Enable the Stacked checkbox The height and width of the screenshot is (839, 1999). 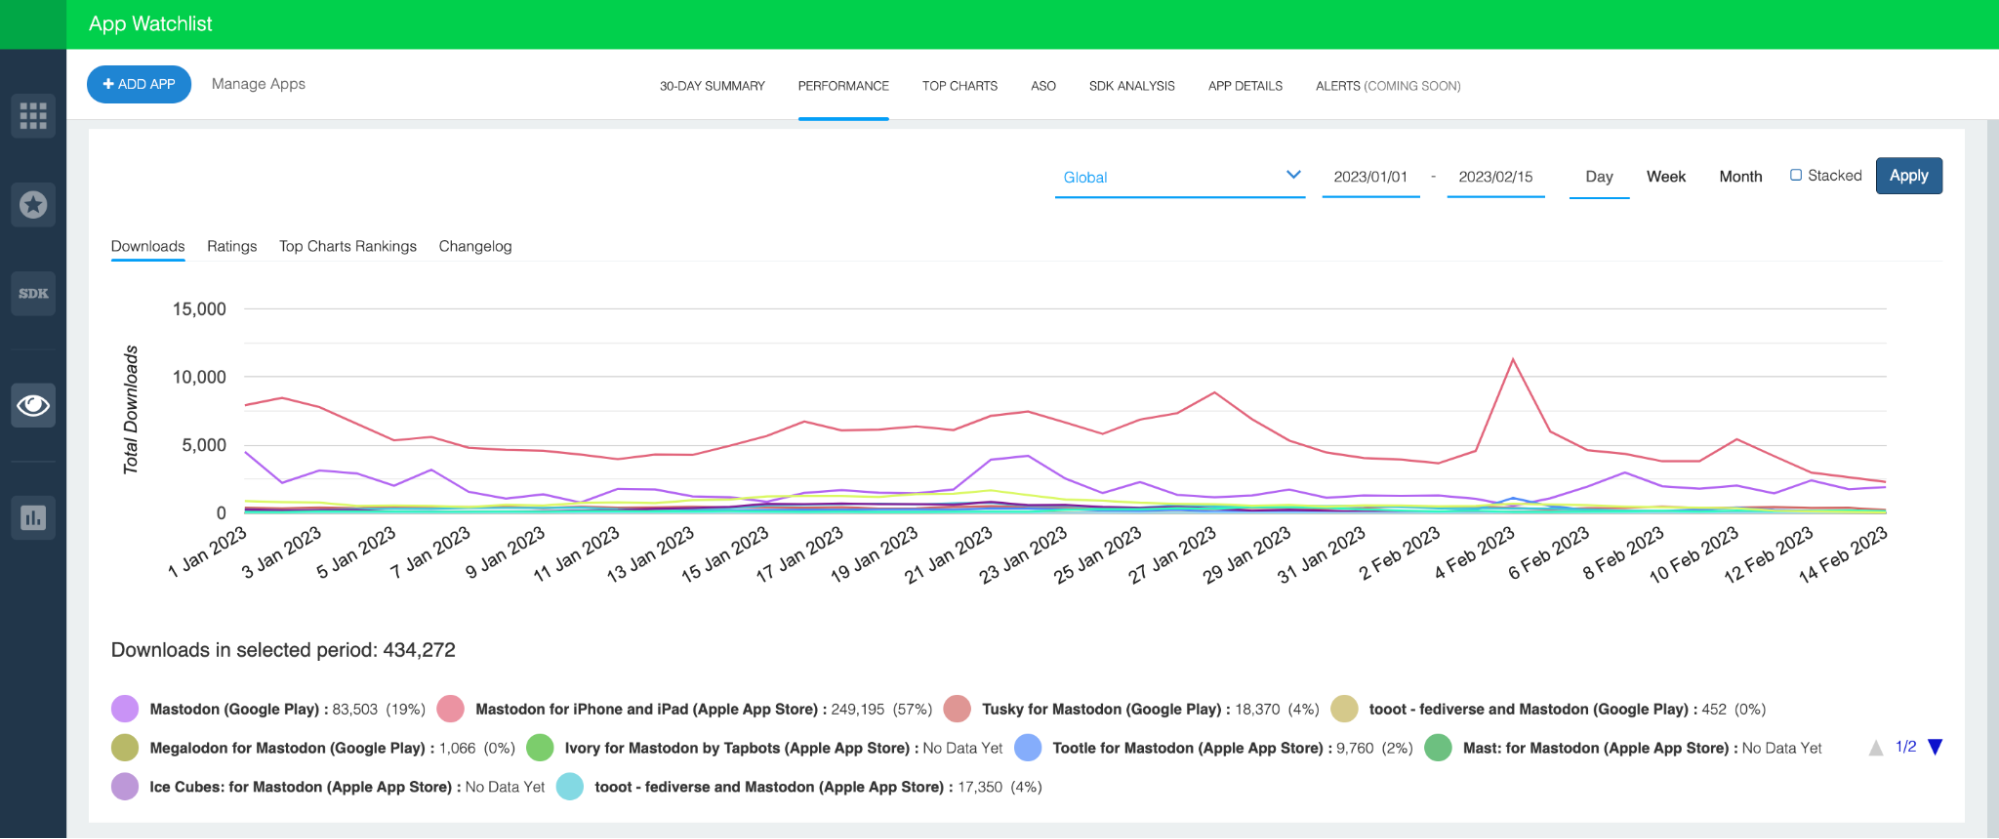click(1796, 176)
